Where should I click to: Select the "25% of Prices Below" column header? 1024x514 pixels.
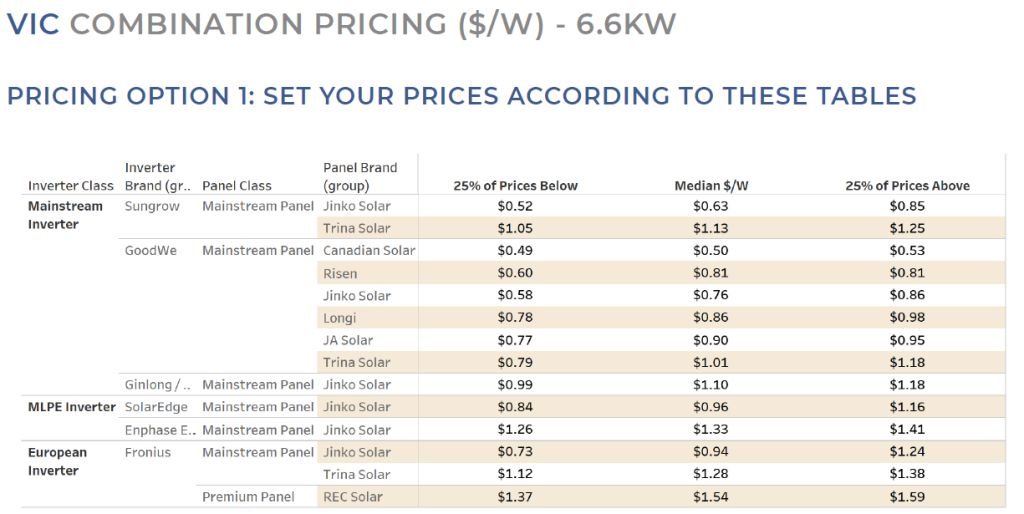click(515, 185)
